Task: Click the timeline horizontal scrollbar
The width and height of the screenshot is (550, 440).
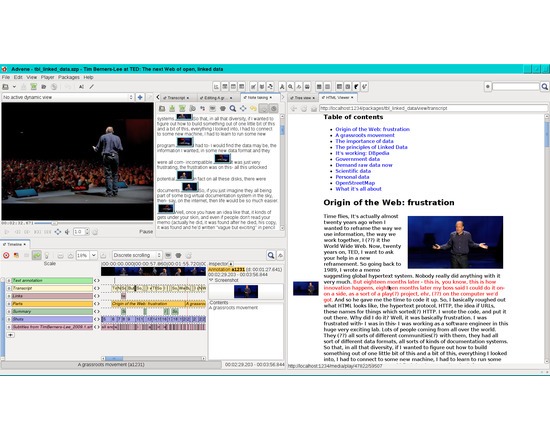Action: (x=154, y=359)
